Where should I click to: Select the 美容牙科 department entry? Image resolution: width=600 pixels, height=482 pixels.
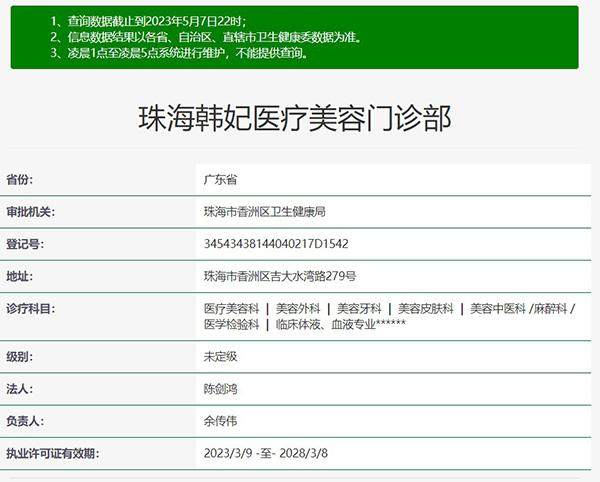[x=359, y=309]
